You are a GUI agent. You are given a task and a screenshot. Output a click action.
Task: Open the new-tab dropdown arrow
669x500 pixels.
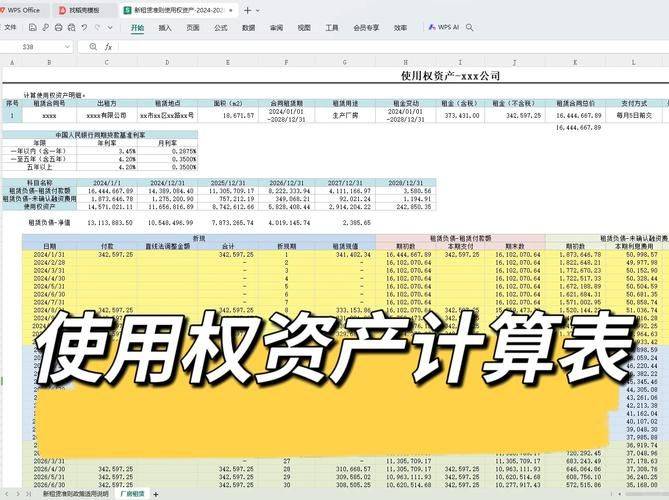pyautogui.click(x=258, y=10)
